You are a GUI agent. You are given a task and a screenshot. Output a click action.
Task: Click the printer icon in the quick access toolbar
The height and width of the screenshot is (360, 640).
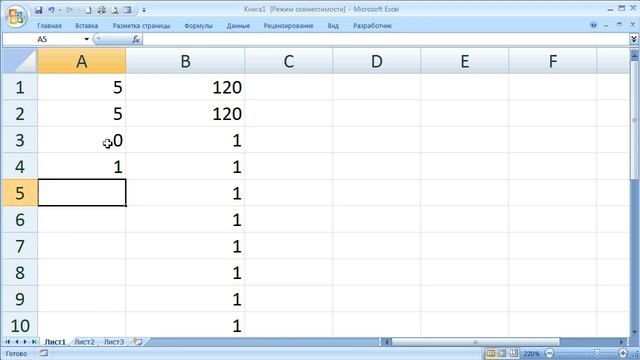pyautogui.click(x=102, y=10)
